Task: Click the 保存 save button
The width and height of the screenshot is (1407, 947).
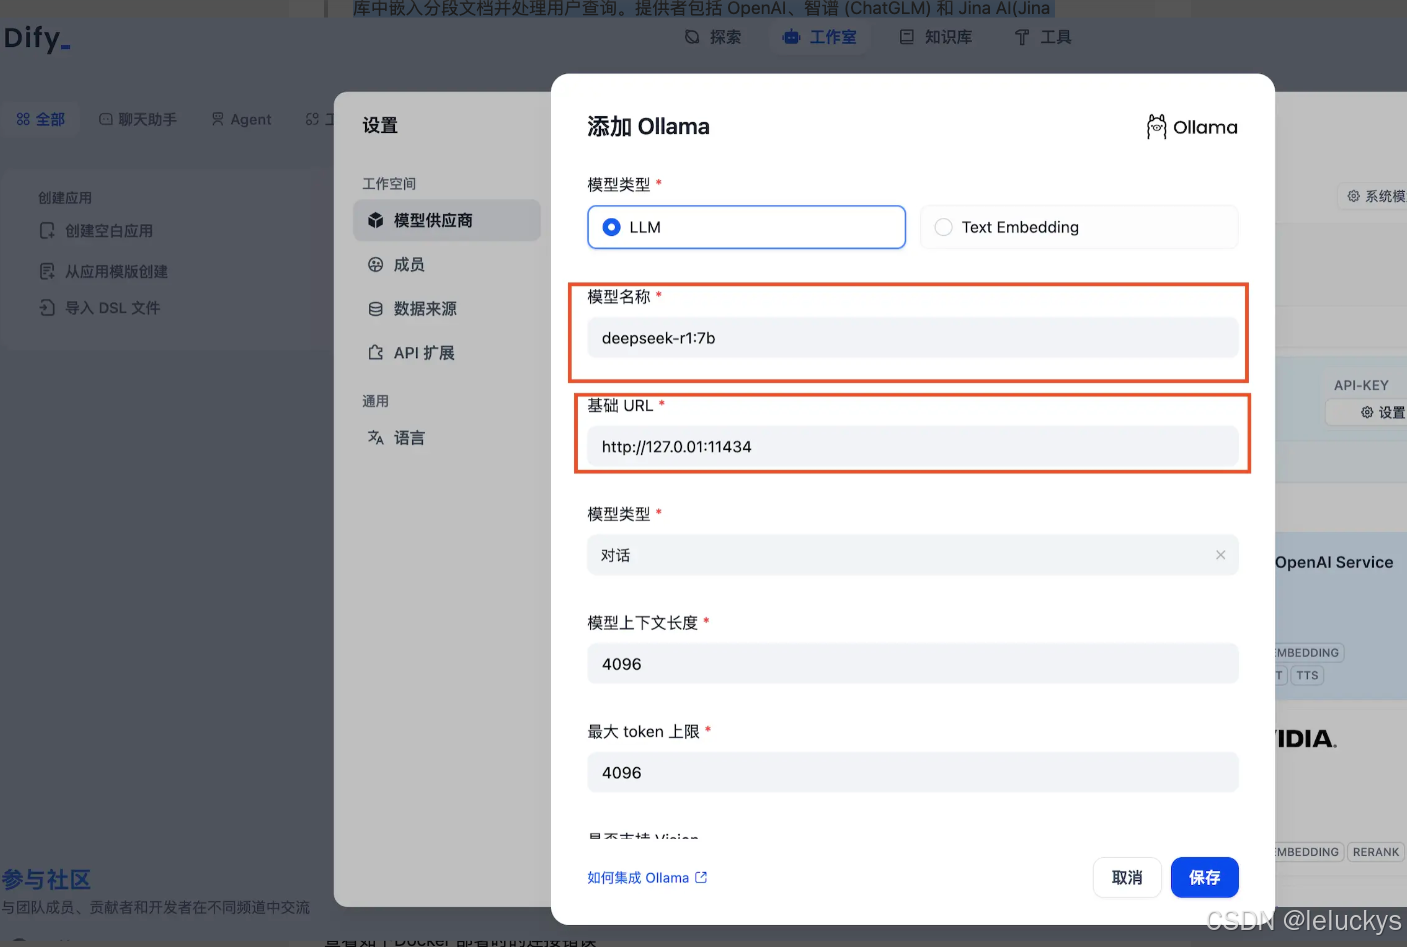Action: tap(1205, 877)
